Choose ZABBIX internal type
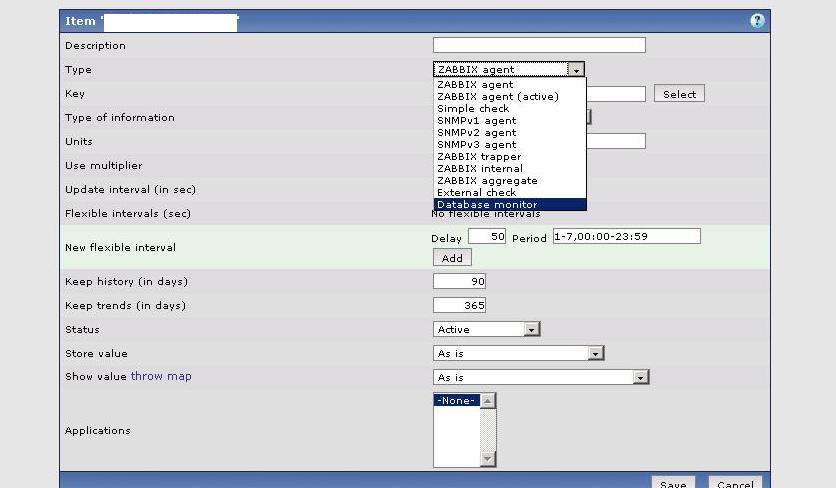 point(510,169)
